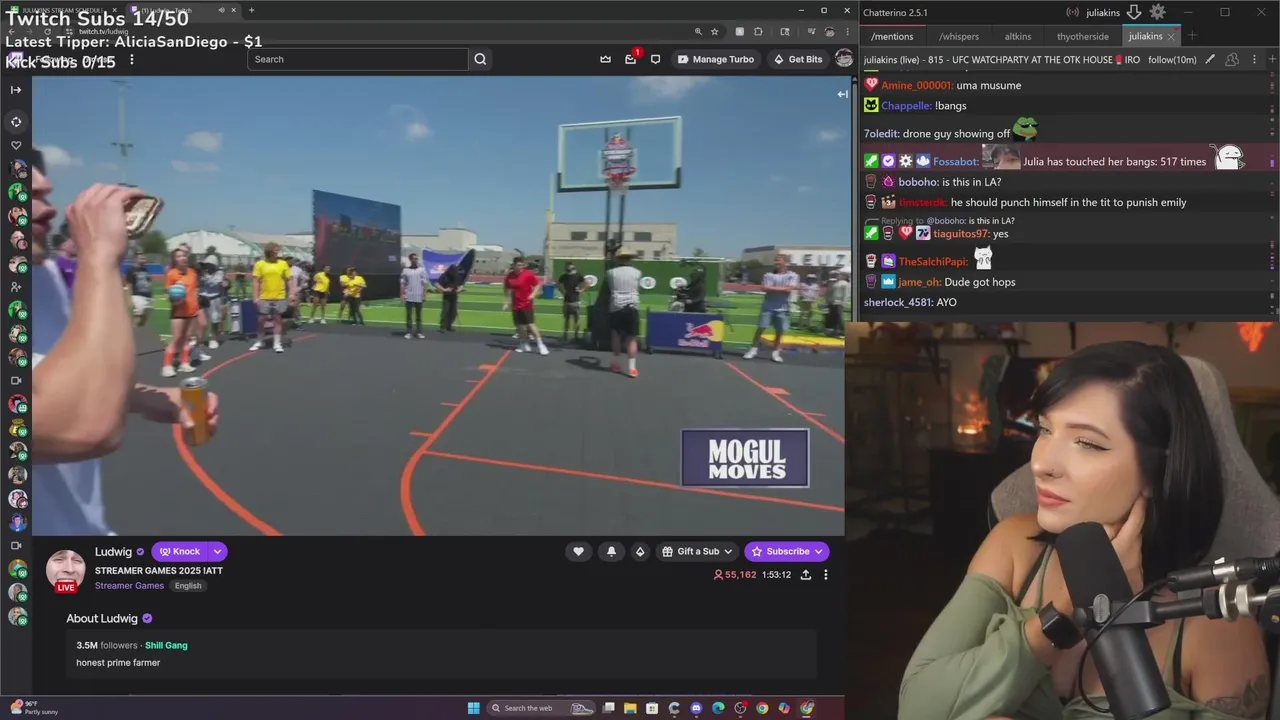
Task: Open the three-dot menu beside share icon
Action: coord(825,575)
